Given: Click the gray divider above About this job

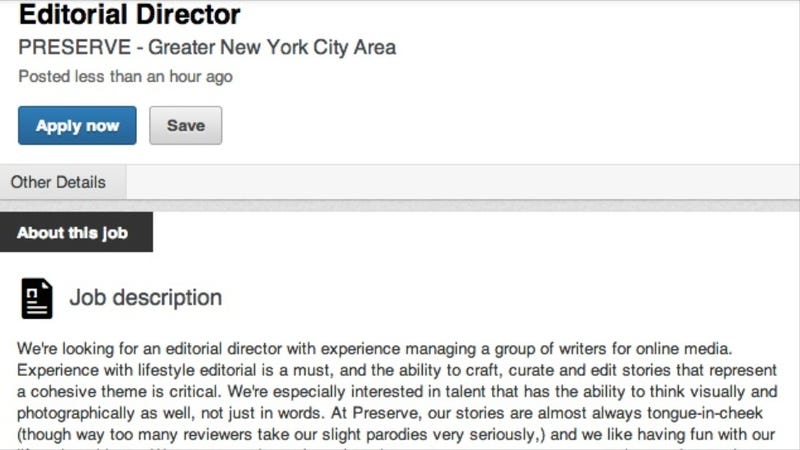Looking at the screenshot, I should (400, 206).
